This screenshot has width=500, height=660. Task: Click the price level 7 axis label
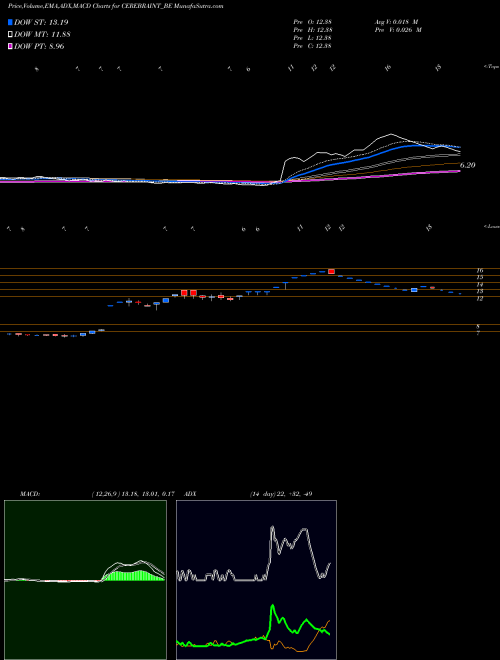(478, 333)
